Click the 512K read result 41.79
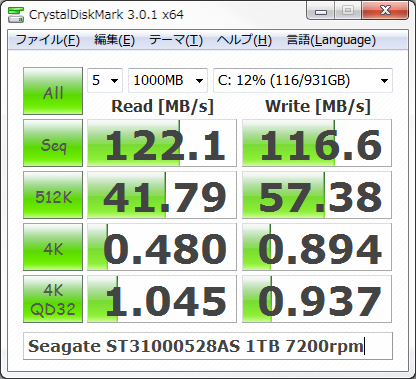The image size is (416, 379). (x=162, y=195)
